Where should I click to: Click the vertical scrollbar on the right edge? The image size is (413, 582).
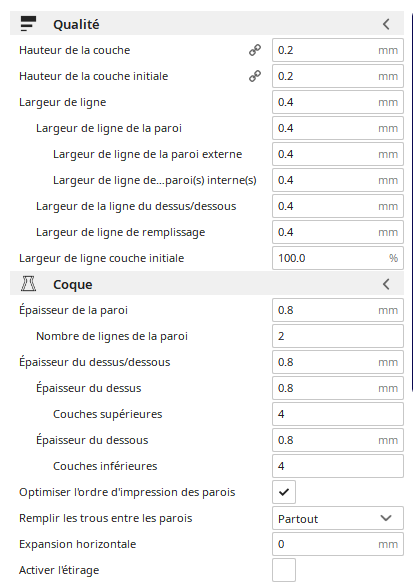point(412,202)
